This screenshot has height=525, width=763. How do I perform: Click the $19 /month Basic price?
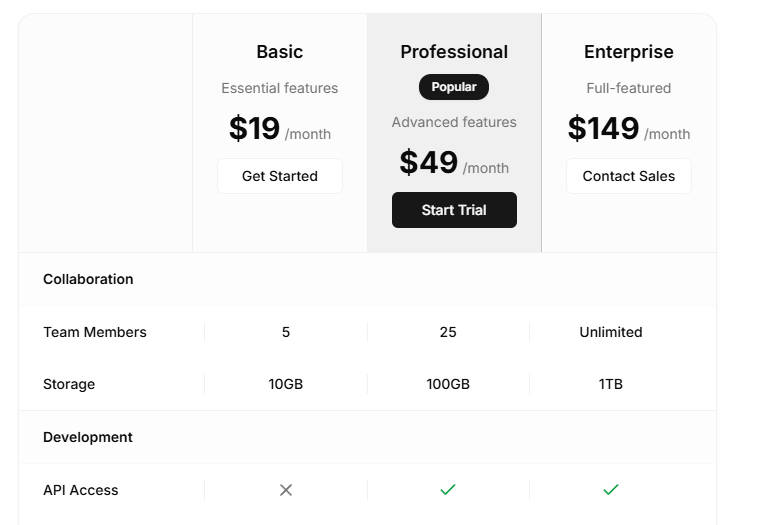pyautogui.click(x=280, y=130)
